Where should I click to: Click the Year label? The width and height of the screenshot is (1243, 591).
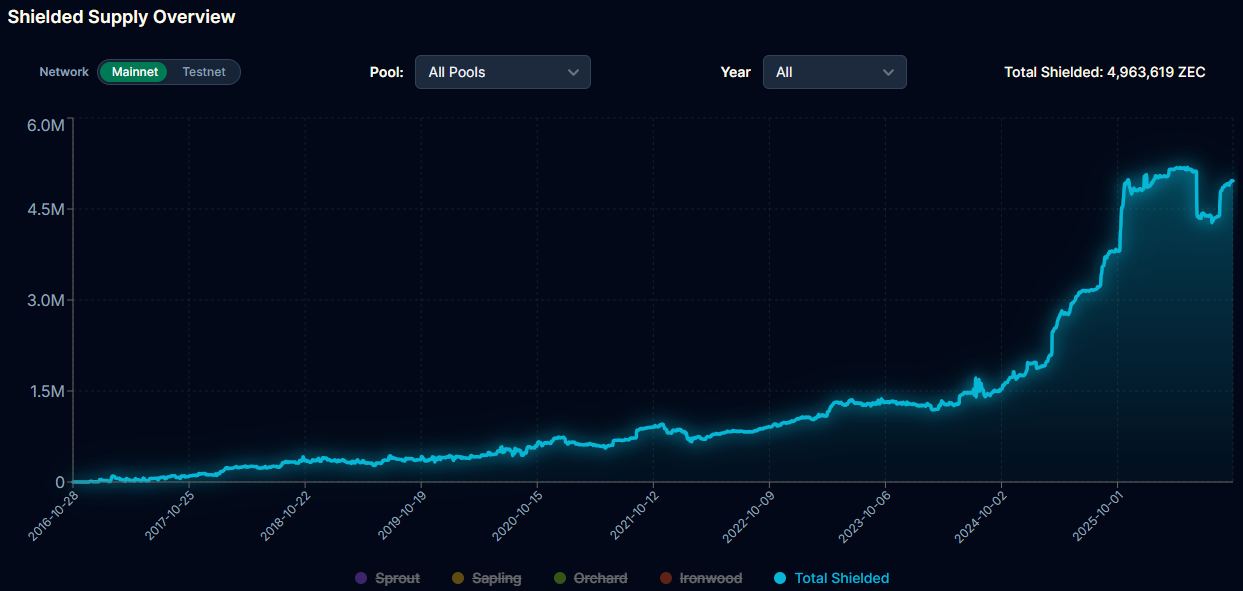pyautogui.click(x=735, y=72)
